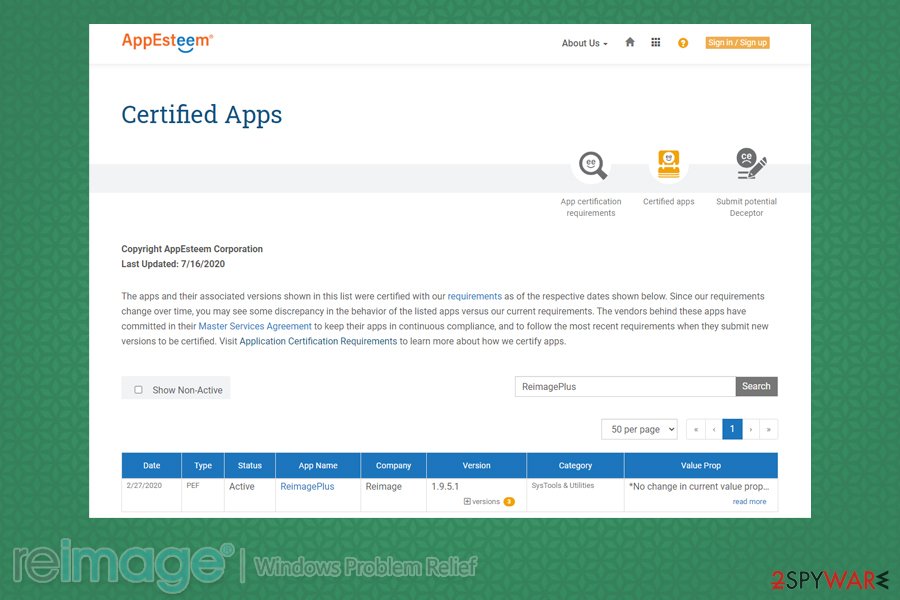Sort by the Value Prop column header
The width and height of the screenshot is (900, 600).
701,466
